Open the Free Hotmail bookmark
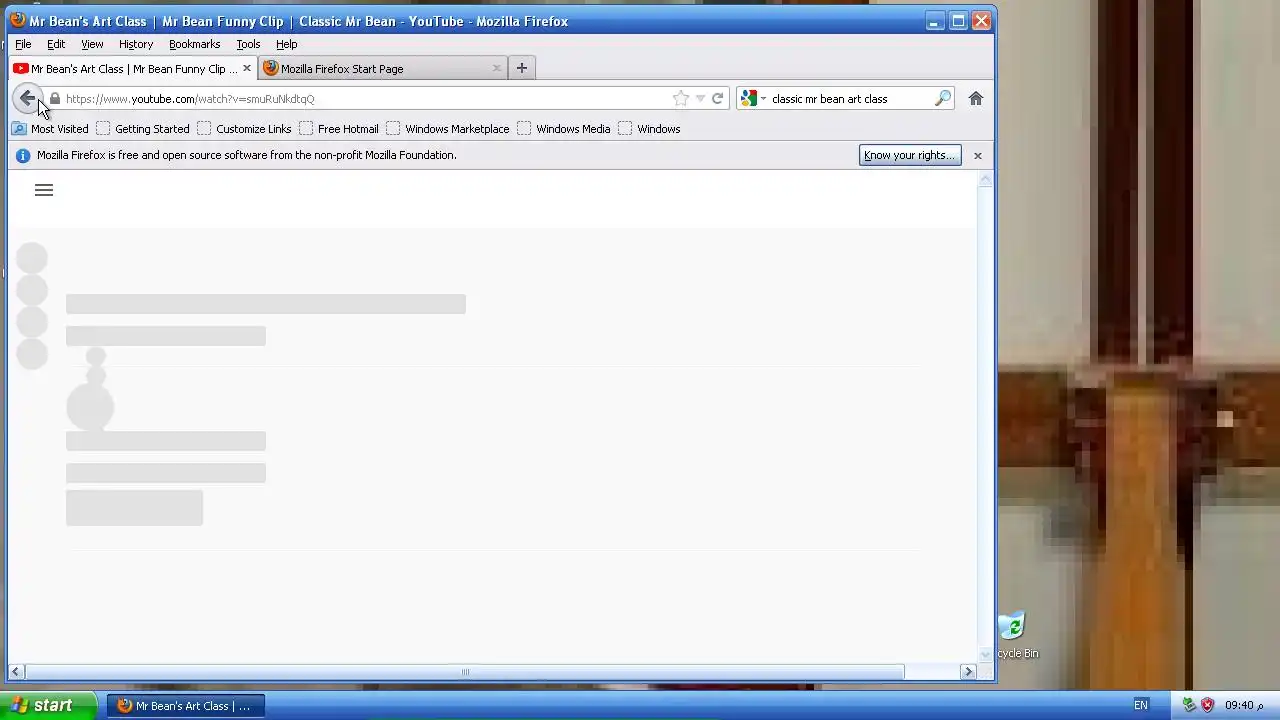Image resolution: width=1280 pixels, height=720 pixels. tap(338, 129)
